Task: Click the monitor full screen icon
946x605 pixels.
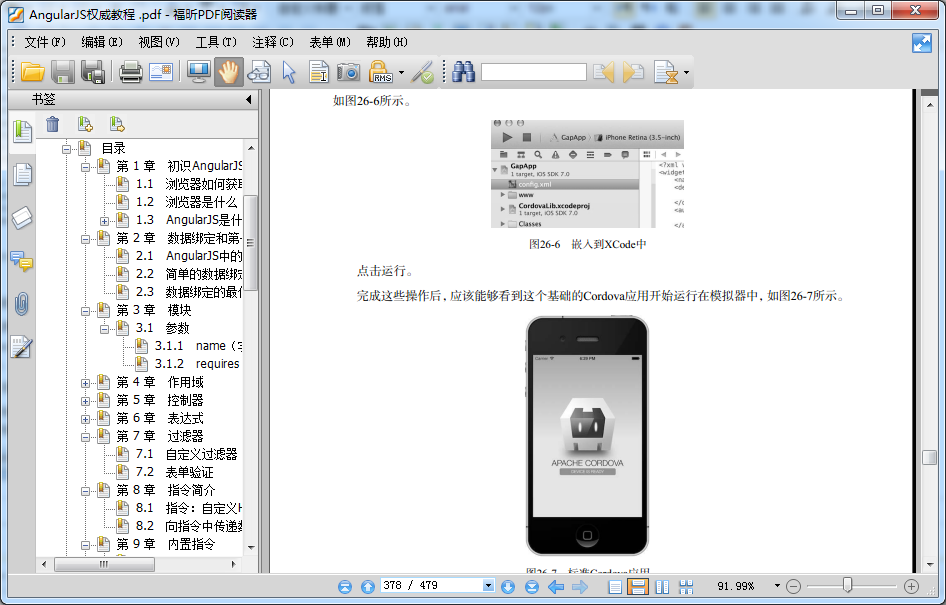Action: tap(198, 72)
